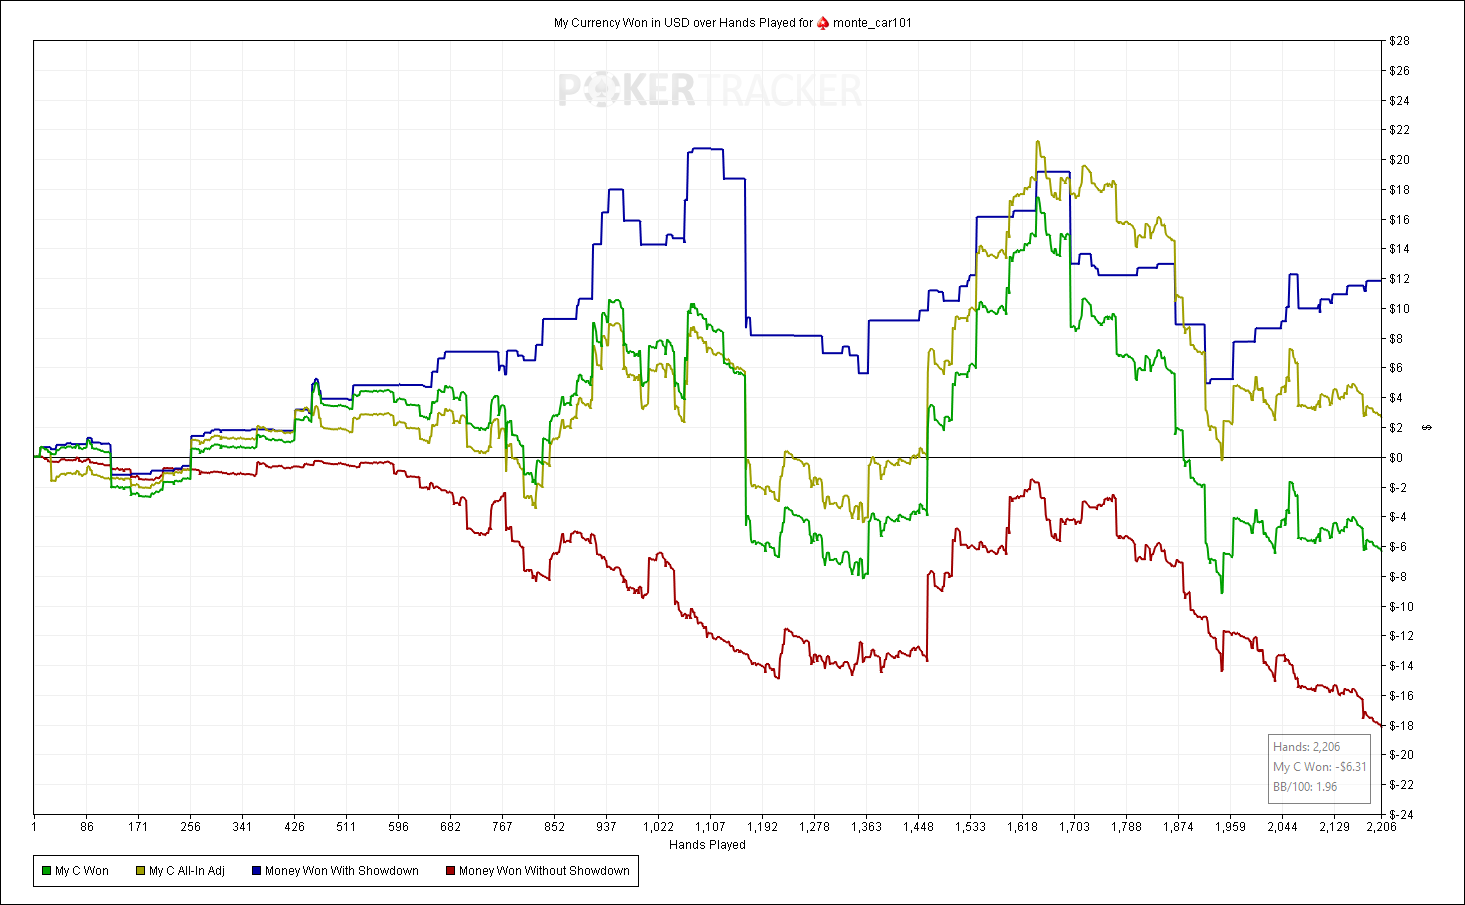The height and width of the screenshot is (905, 1465).
Task: Click the "426" x-axis tick label
Action: click(x=294, y=827)
